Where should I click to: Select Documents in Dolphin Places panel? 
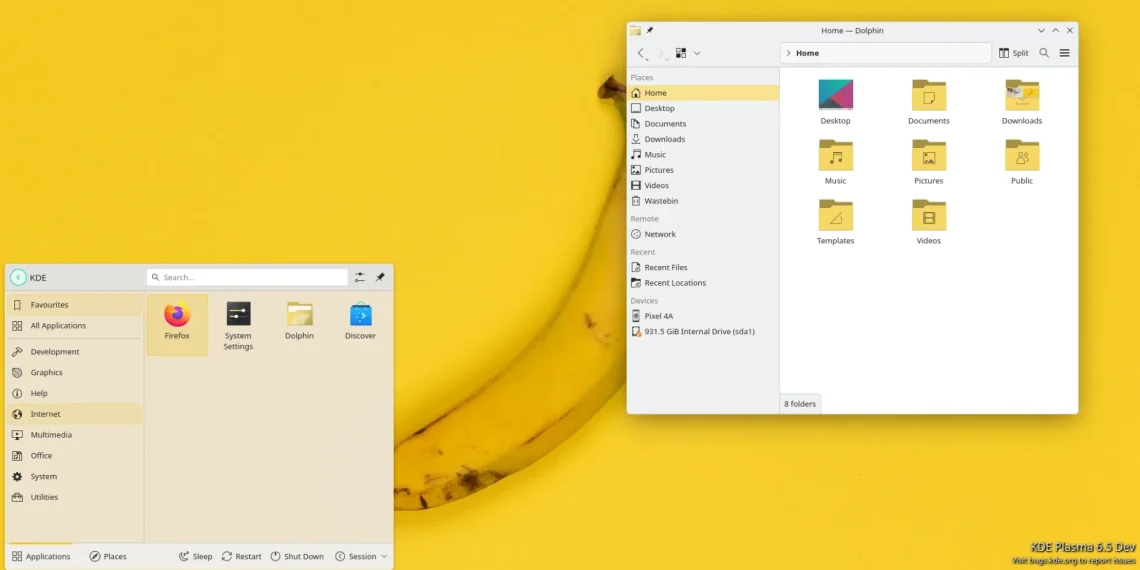click(702, 124)
